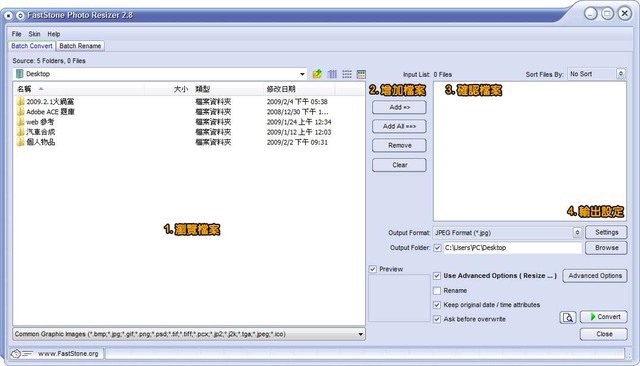Click the date 2009/2/2 下午 09:31
640x366 pixels.
(297, 142)
